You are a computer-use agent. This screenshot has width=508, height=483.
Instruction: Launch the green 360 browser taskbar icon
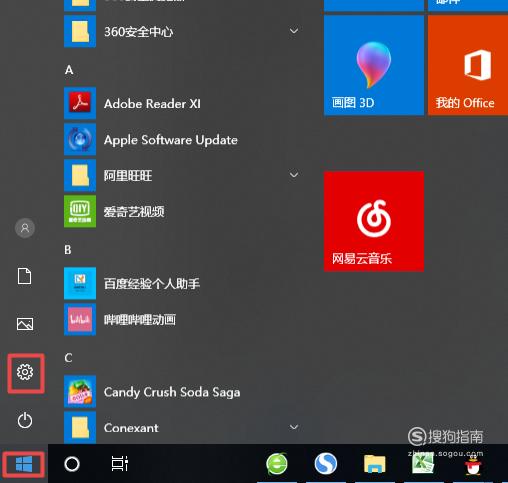pyautogui.click(x=277, y=463)
